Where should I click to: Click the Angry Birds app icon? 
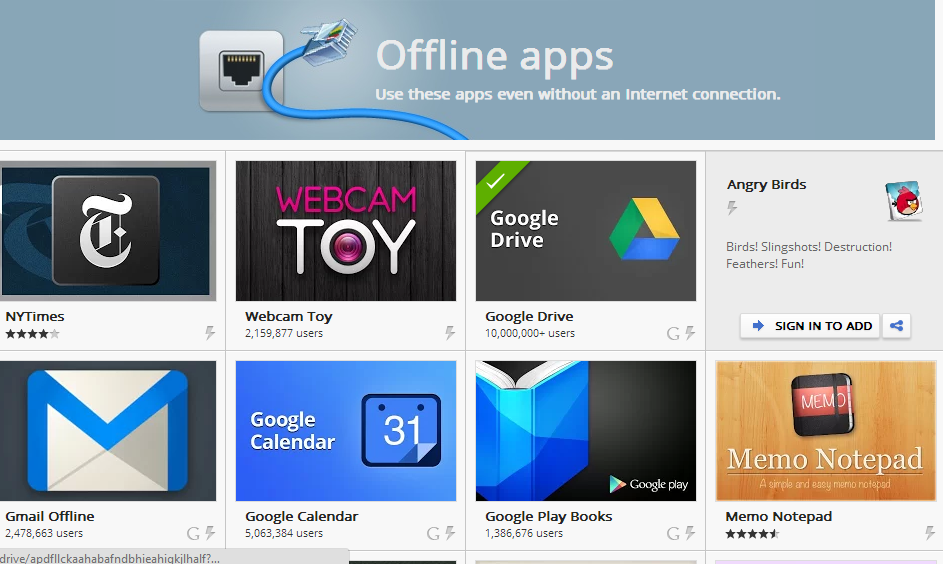pyautogui.click(x=904, y=201)
